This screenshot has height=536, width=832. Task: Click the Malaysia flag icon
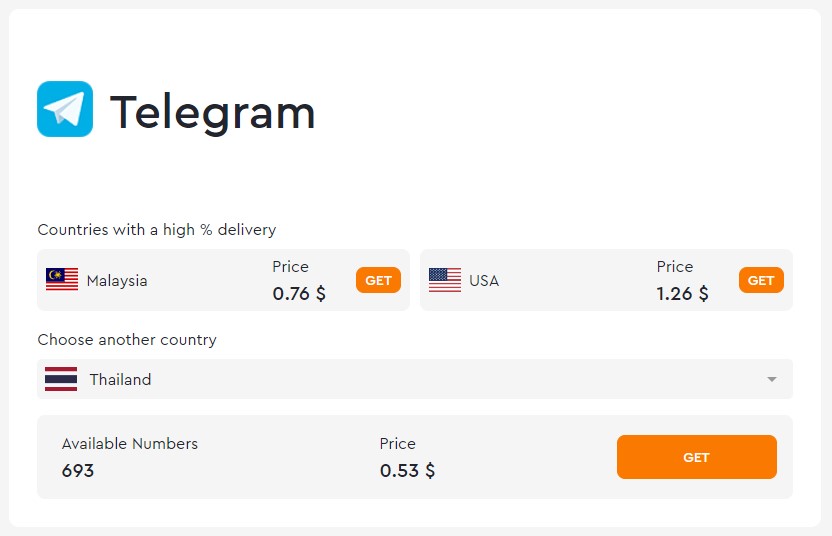(62, 280)
